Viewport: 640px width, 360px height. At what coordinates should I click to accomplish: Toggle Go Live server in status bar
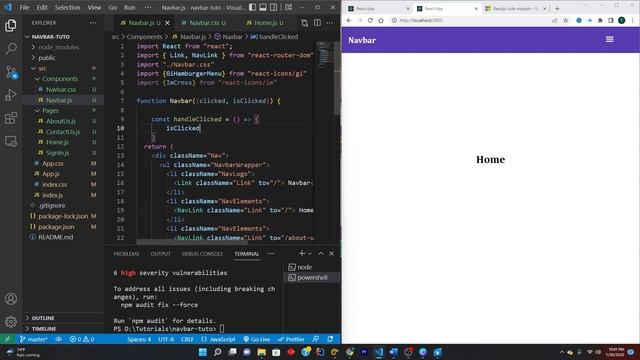pyautogui.click(x=257, y=339)
